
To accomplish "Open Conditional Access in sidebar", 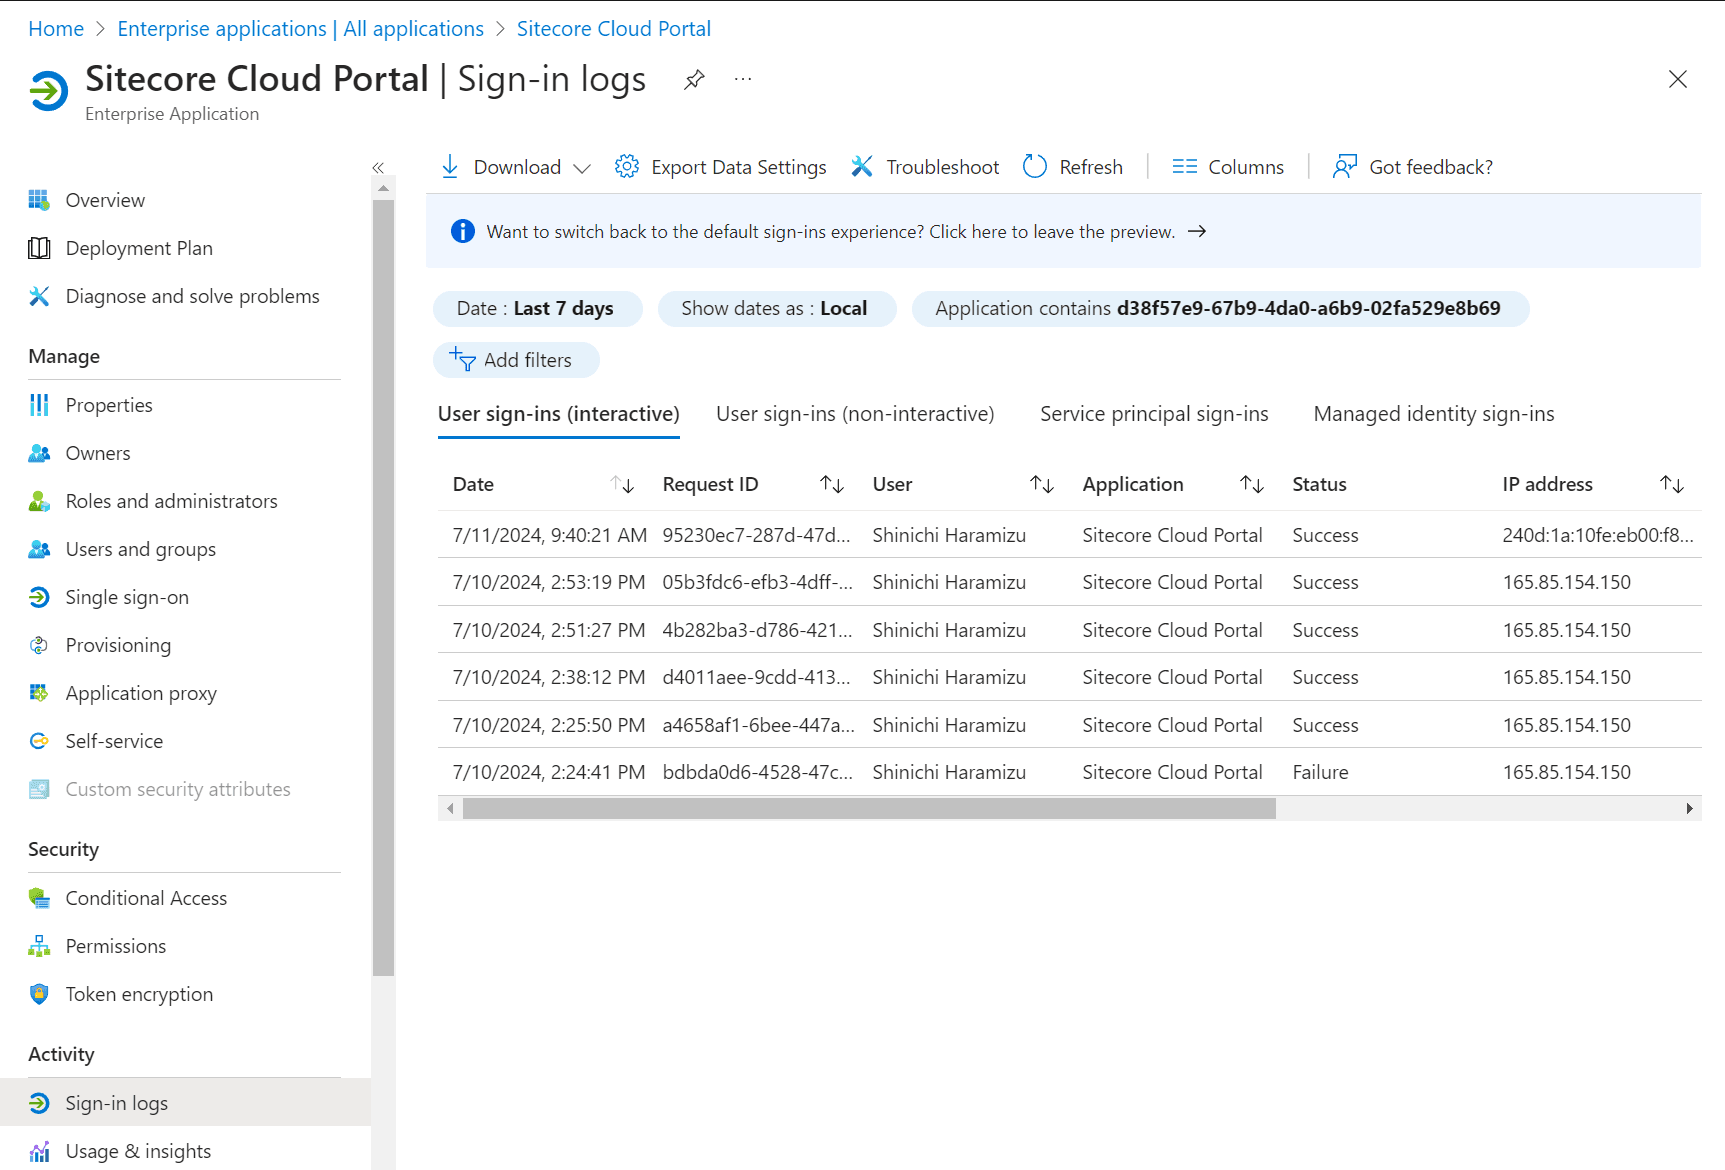I will pyautogui.click(x=146, y=898).
